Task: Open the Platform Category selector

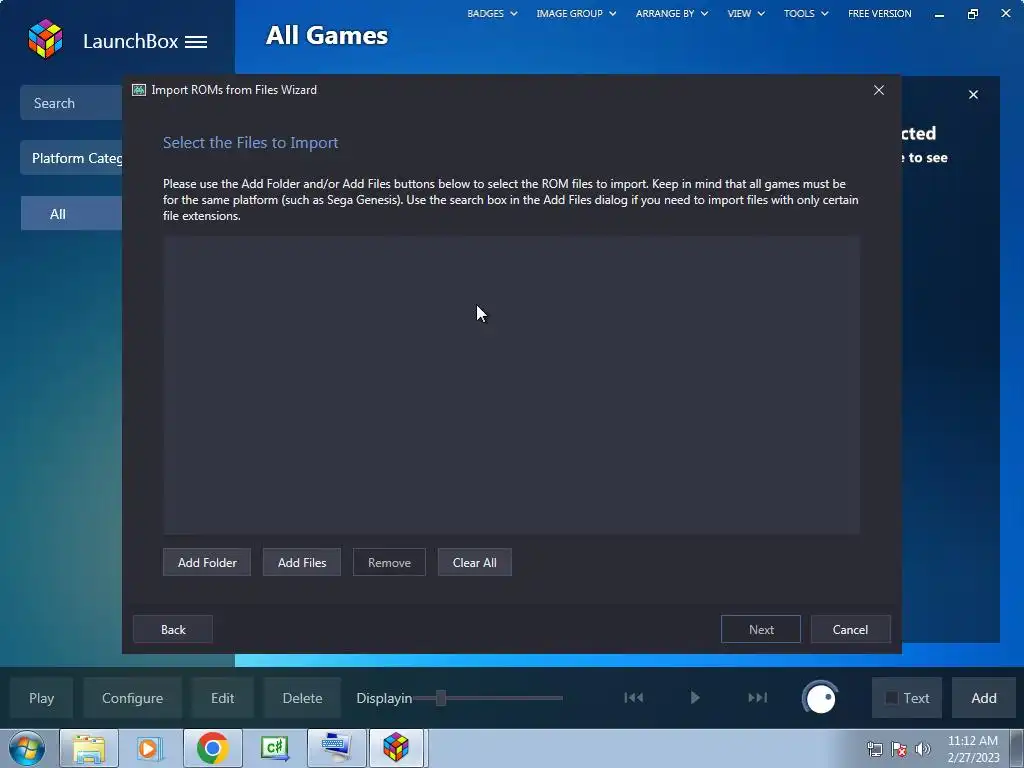Action: click(x=71, y=158)
